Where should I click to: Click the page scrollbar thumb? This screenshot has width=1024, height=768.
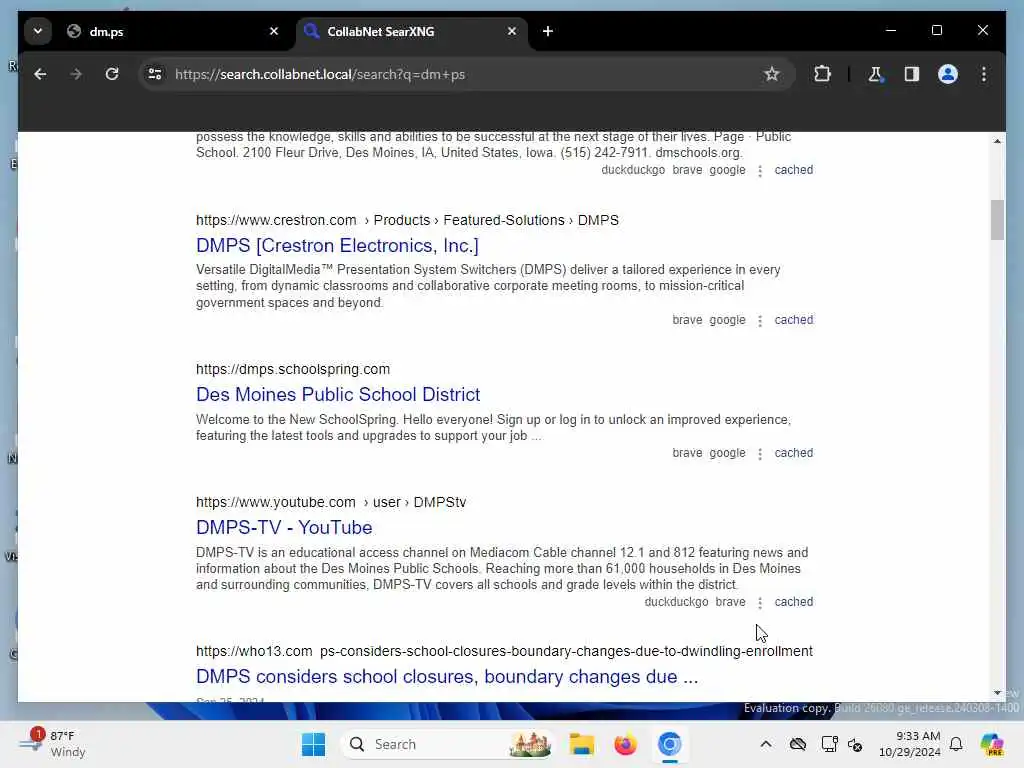(x=997, y=220)
